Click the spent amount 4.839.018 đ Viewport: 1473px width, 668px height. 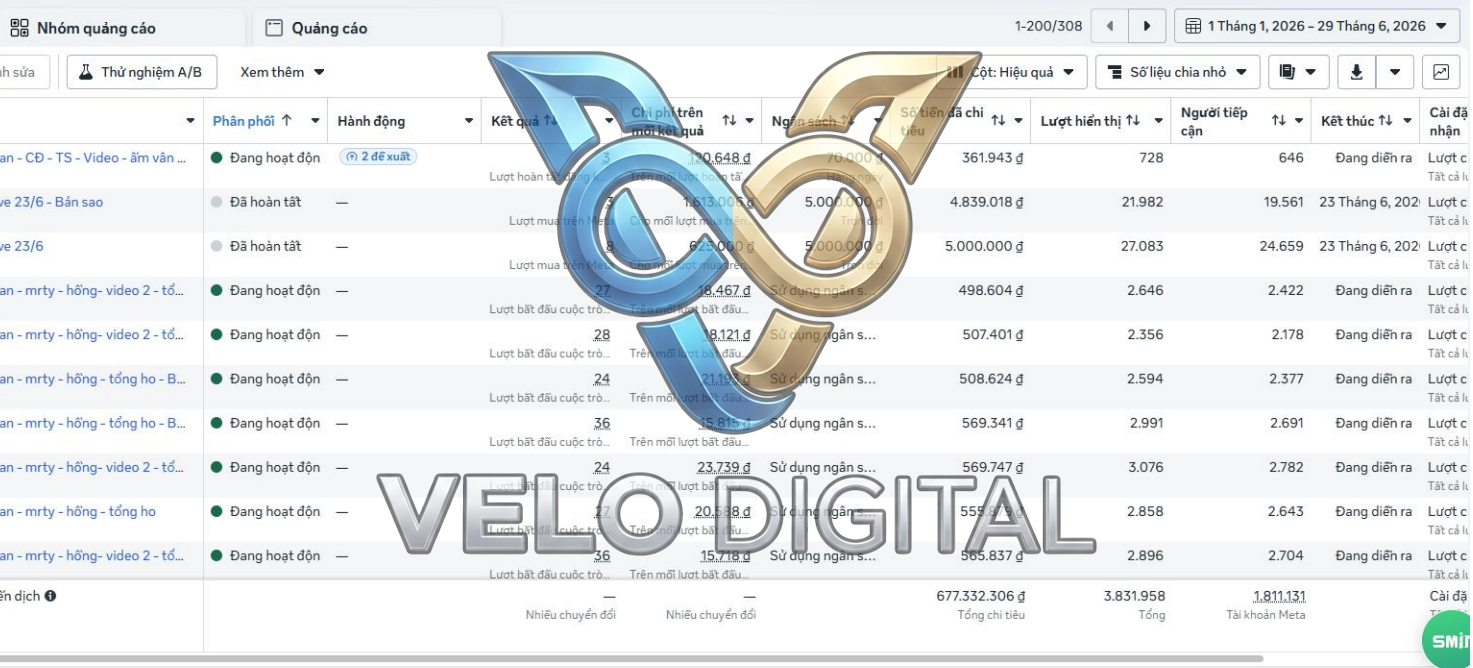point(986,202)
